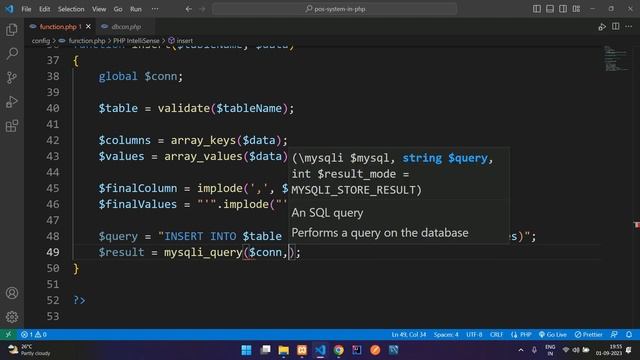Expand the config breadcrumb
Viewport: 640px width, 360px height.
click(x=40, y=41)
